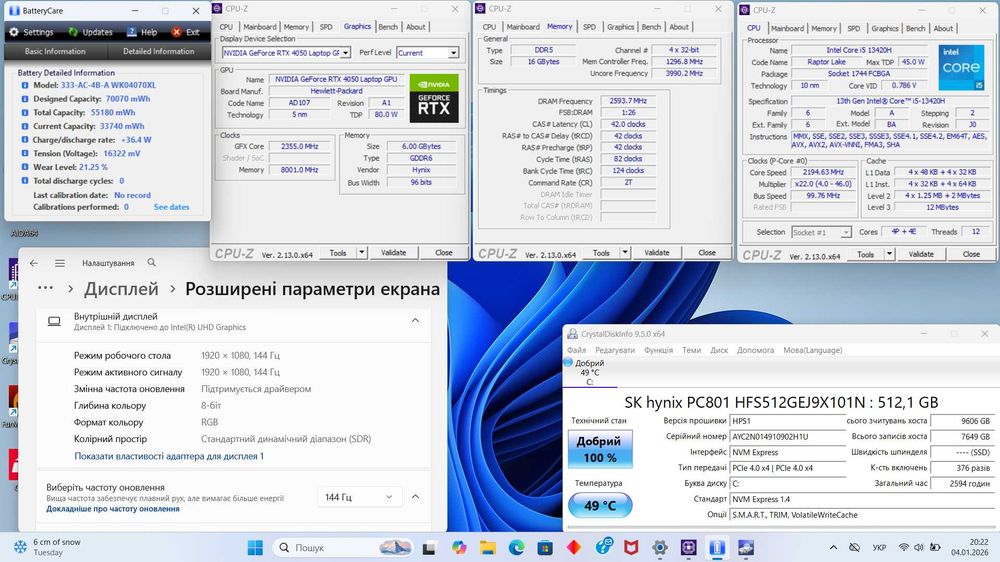Open Теми menu in CrystalDiskInfo

[691, 350]
